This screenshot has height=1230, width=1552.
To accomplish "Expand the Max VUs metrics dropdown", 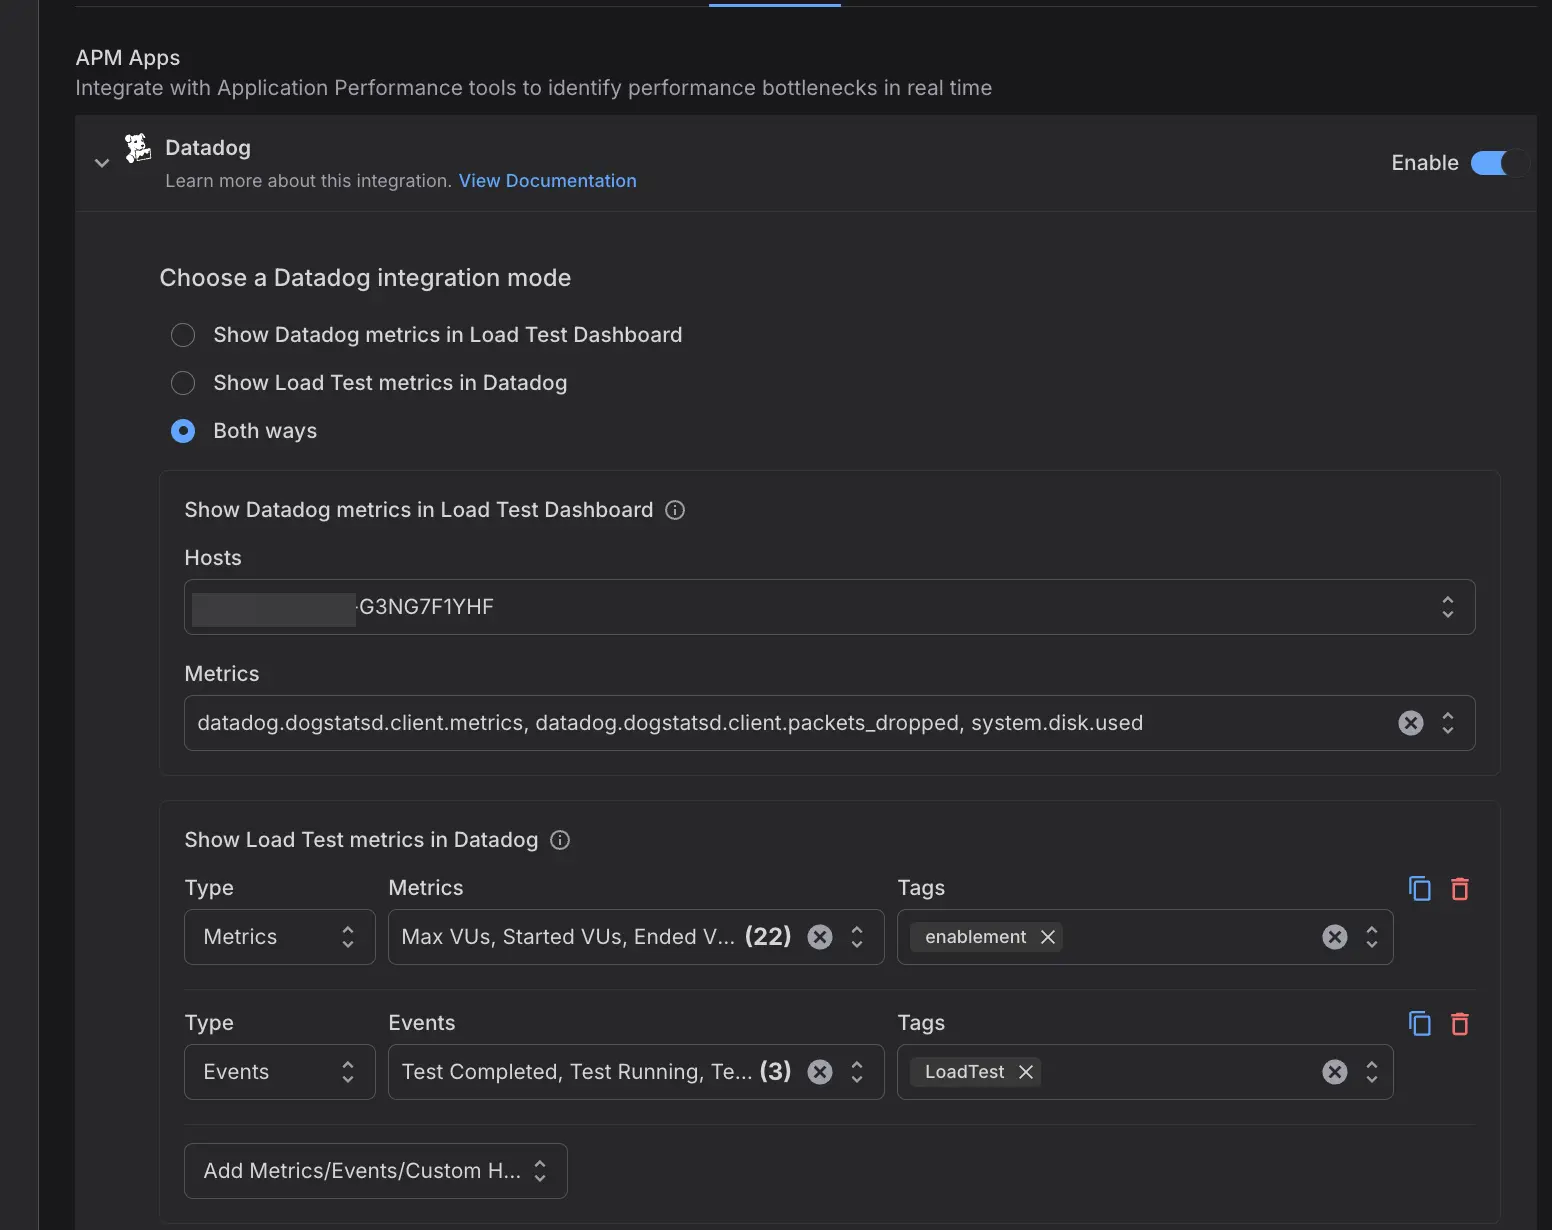I will click(857, 937).
